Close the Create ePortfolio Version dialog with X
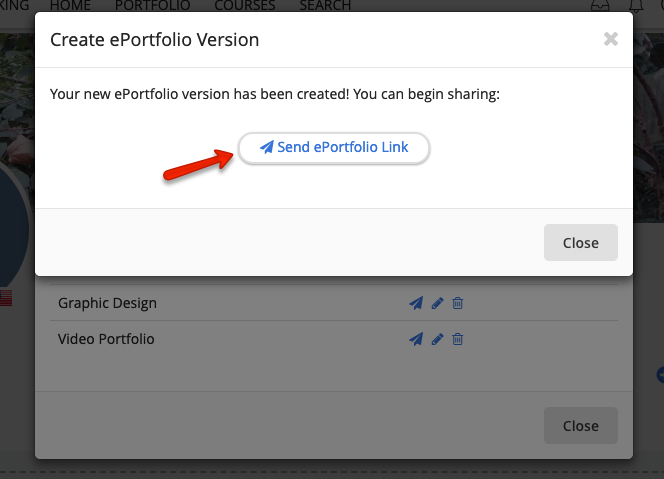Viewport: 664px width, 479px height. [611, 39]
